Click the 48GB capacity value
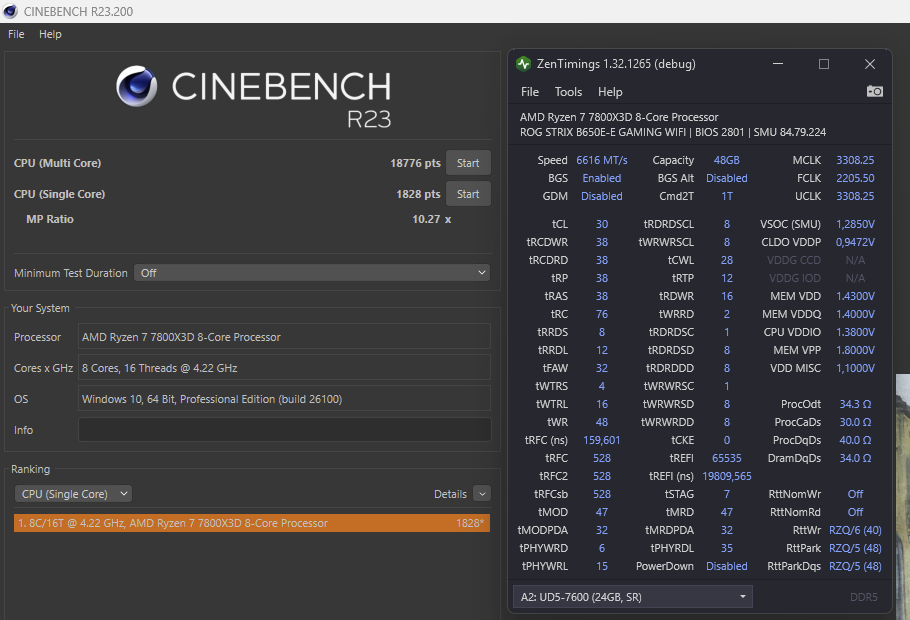The height and width of the screenshot is (620, 910). point(727,160)
